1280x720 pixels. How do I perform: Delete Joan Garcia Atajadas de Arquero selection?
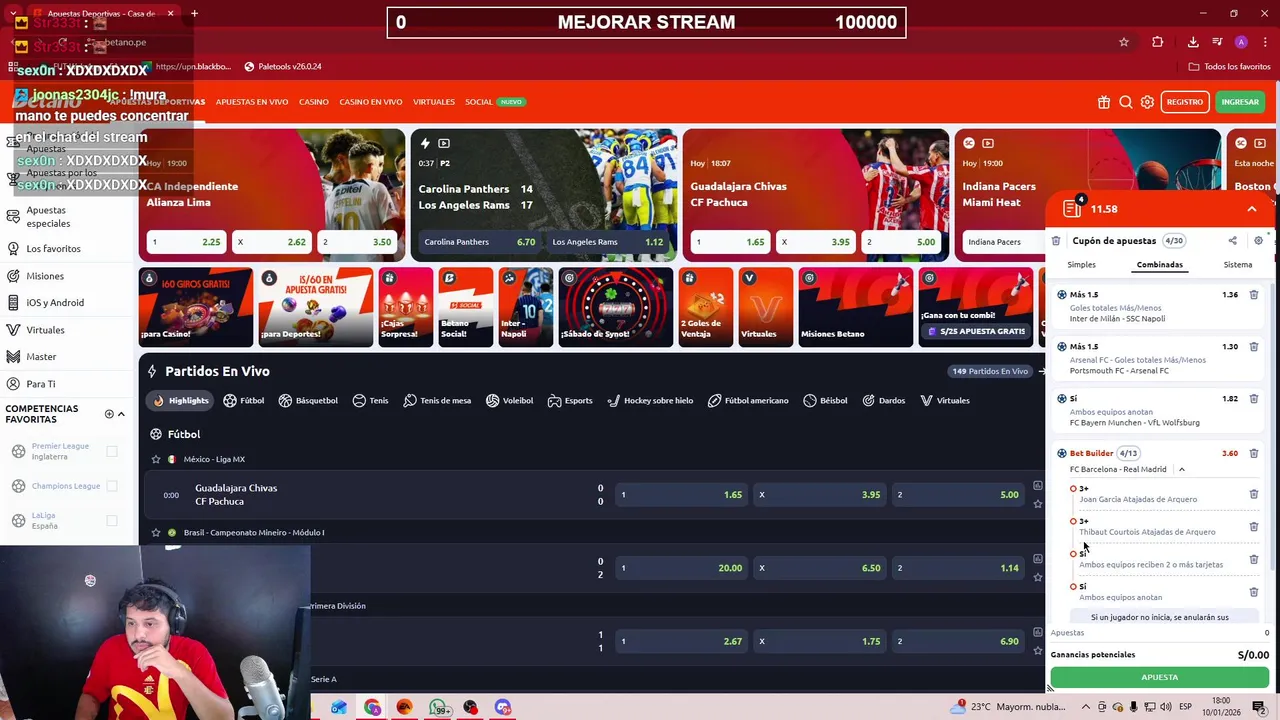pyautogui.click(x=1253, y=494)
